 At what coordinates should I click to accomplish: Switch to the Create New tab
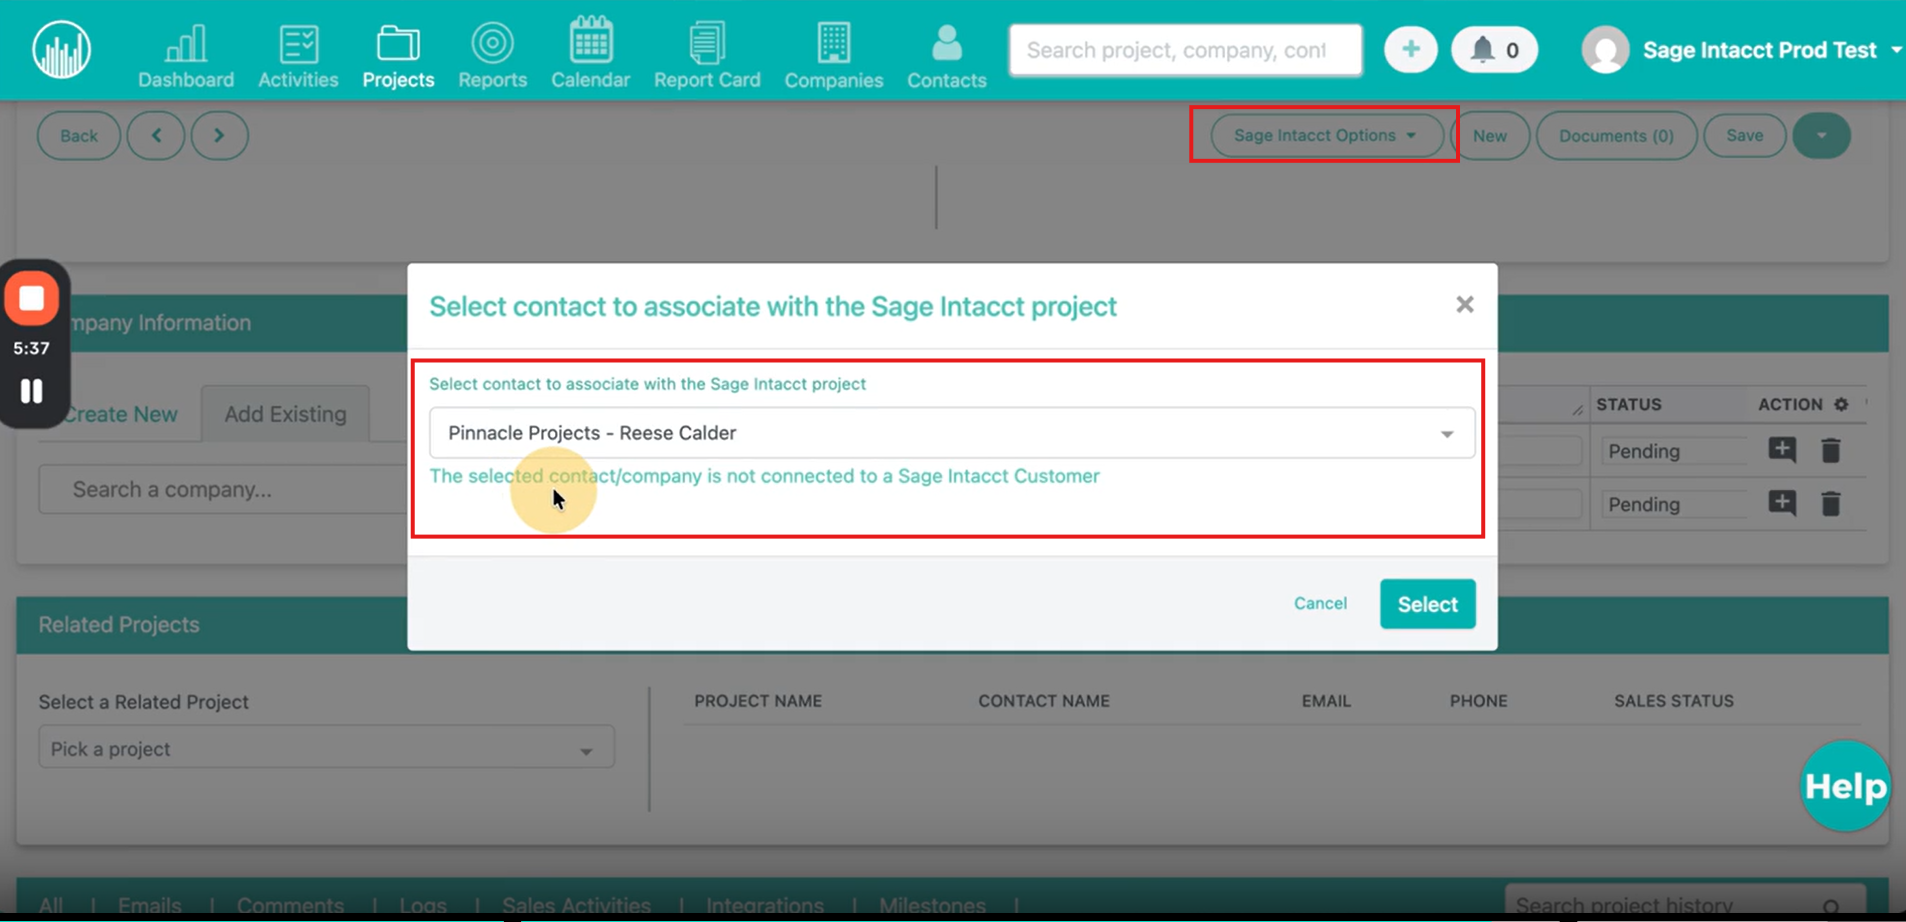pos(121,414)
